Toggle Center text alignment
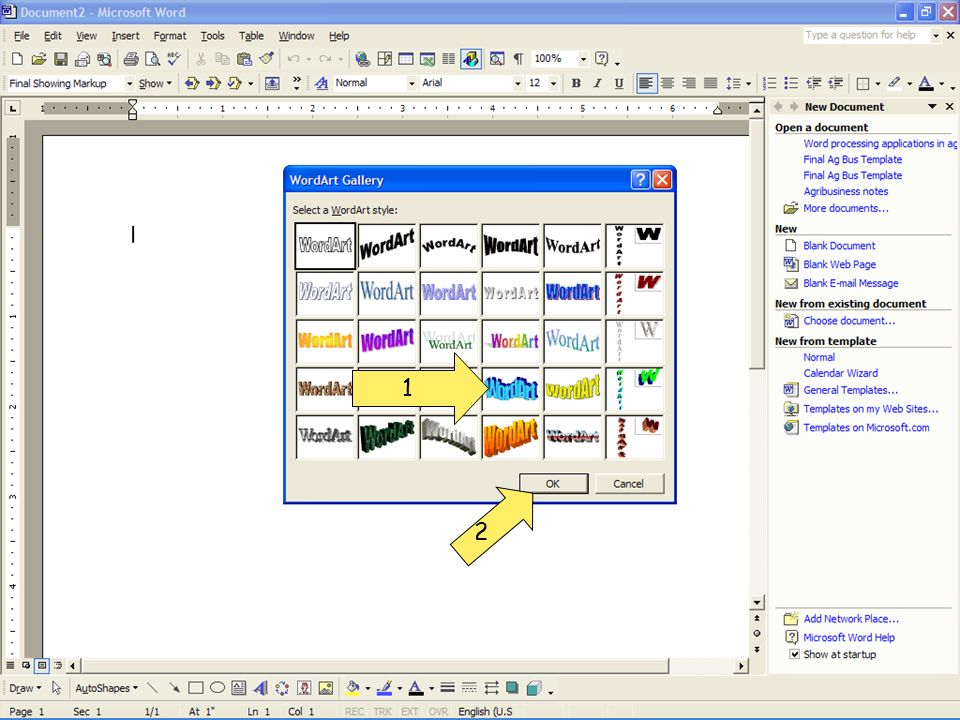 (x=667, y=83)
